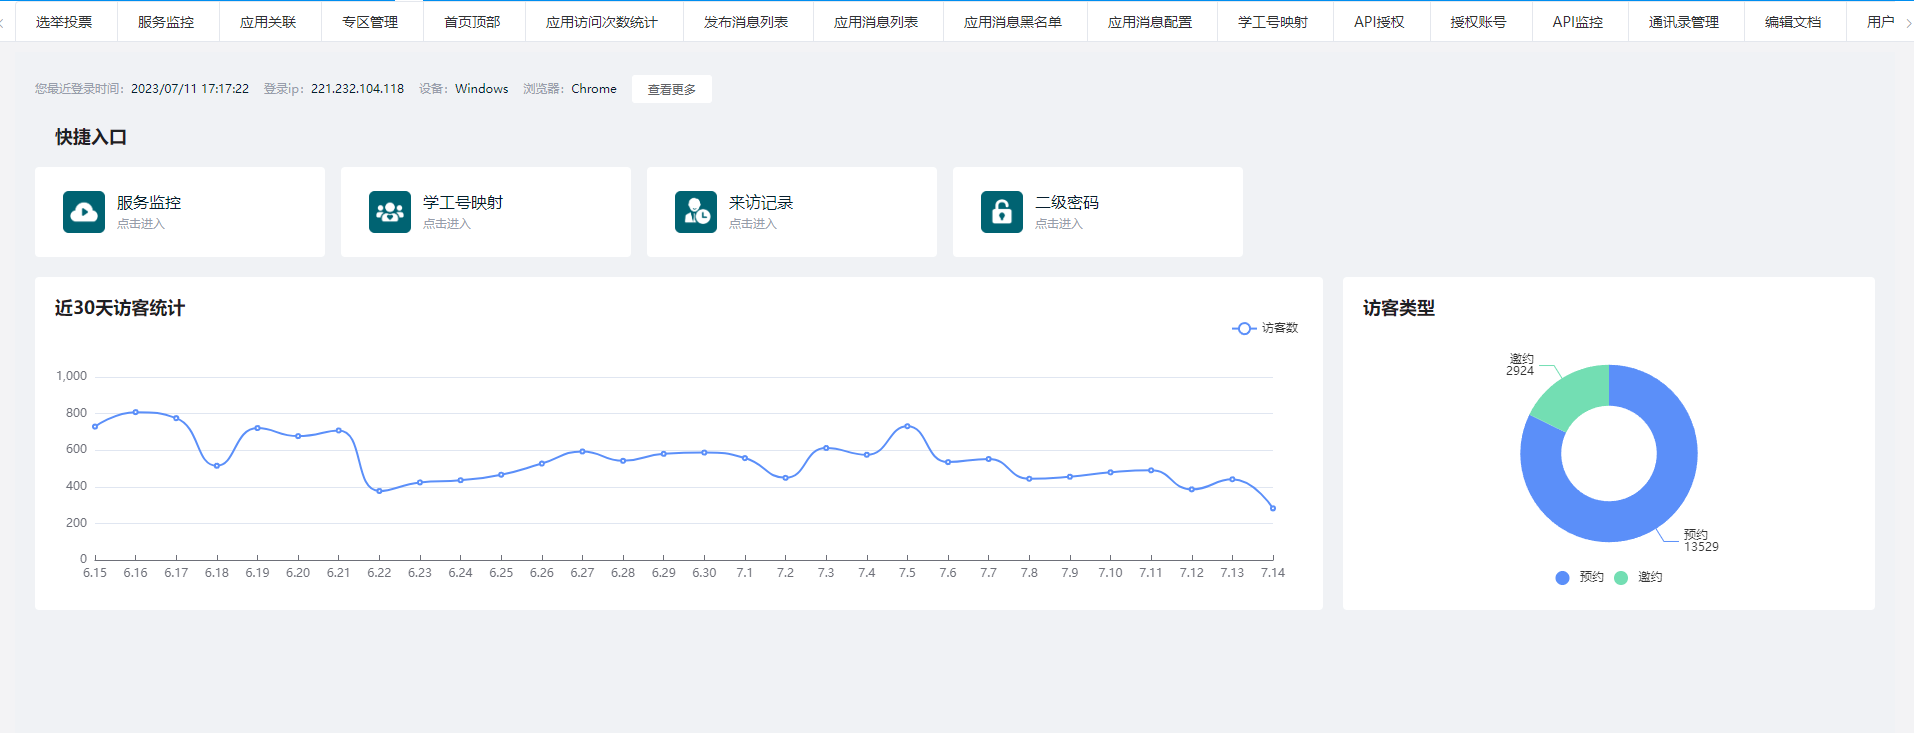Click the 6.16 data point on chart
This screenshot has height=733, width=1914.
tap(136, 412)
